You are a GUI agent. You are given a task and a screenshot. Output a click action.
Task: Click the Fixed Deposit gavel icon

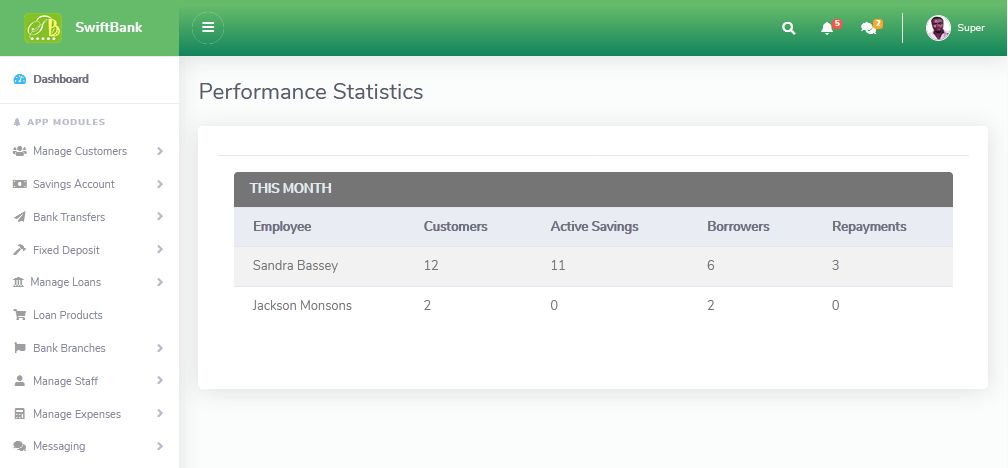pyautogui.click(x=20, y=250)
